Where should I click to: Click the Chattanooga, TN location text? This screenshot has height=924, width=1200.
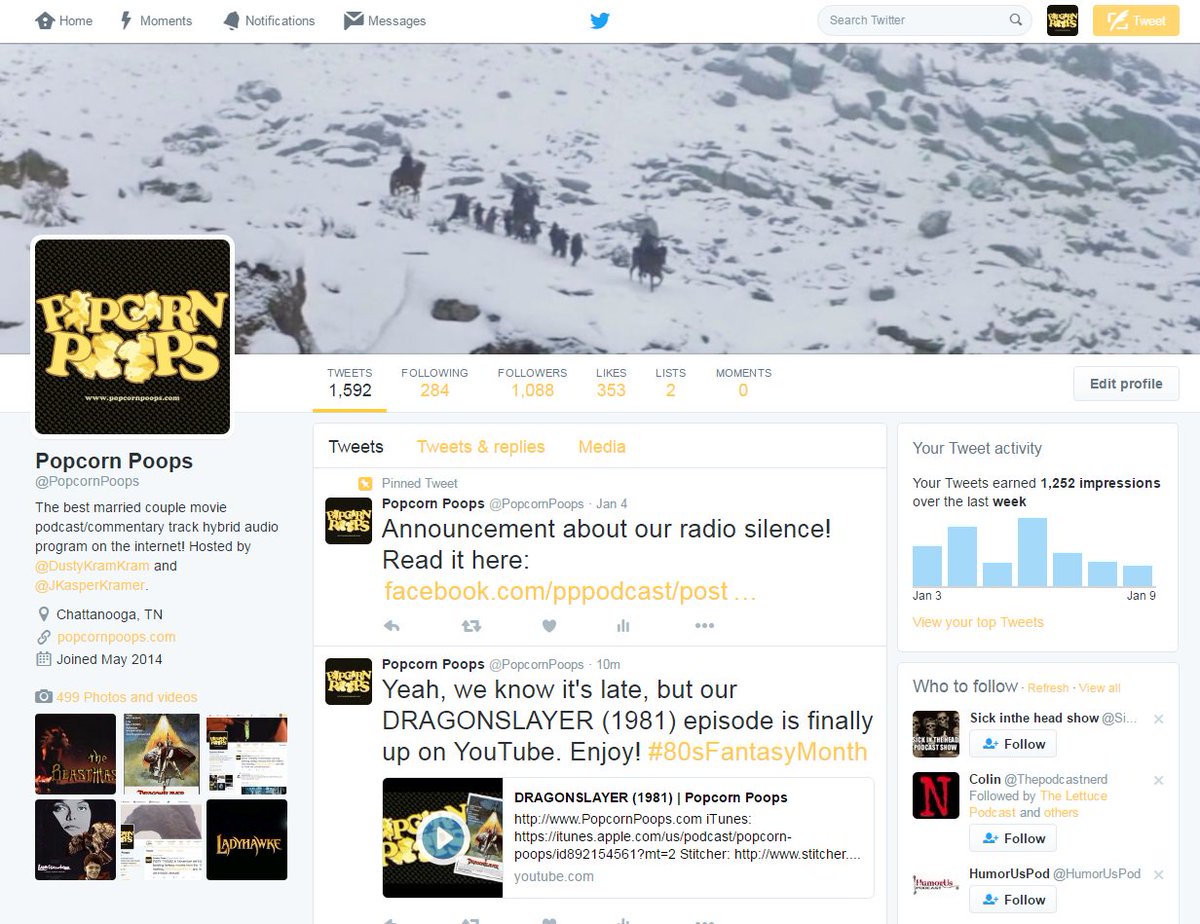(109, 614)
